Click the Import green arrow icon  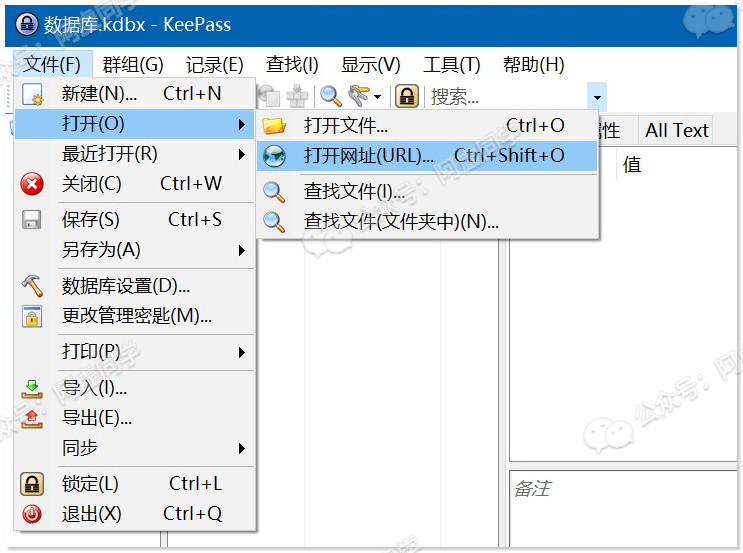(x=32, y=389)
